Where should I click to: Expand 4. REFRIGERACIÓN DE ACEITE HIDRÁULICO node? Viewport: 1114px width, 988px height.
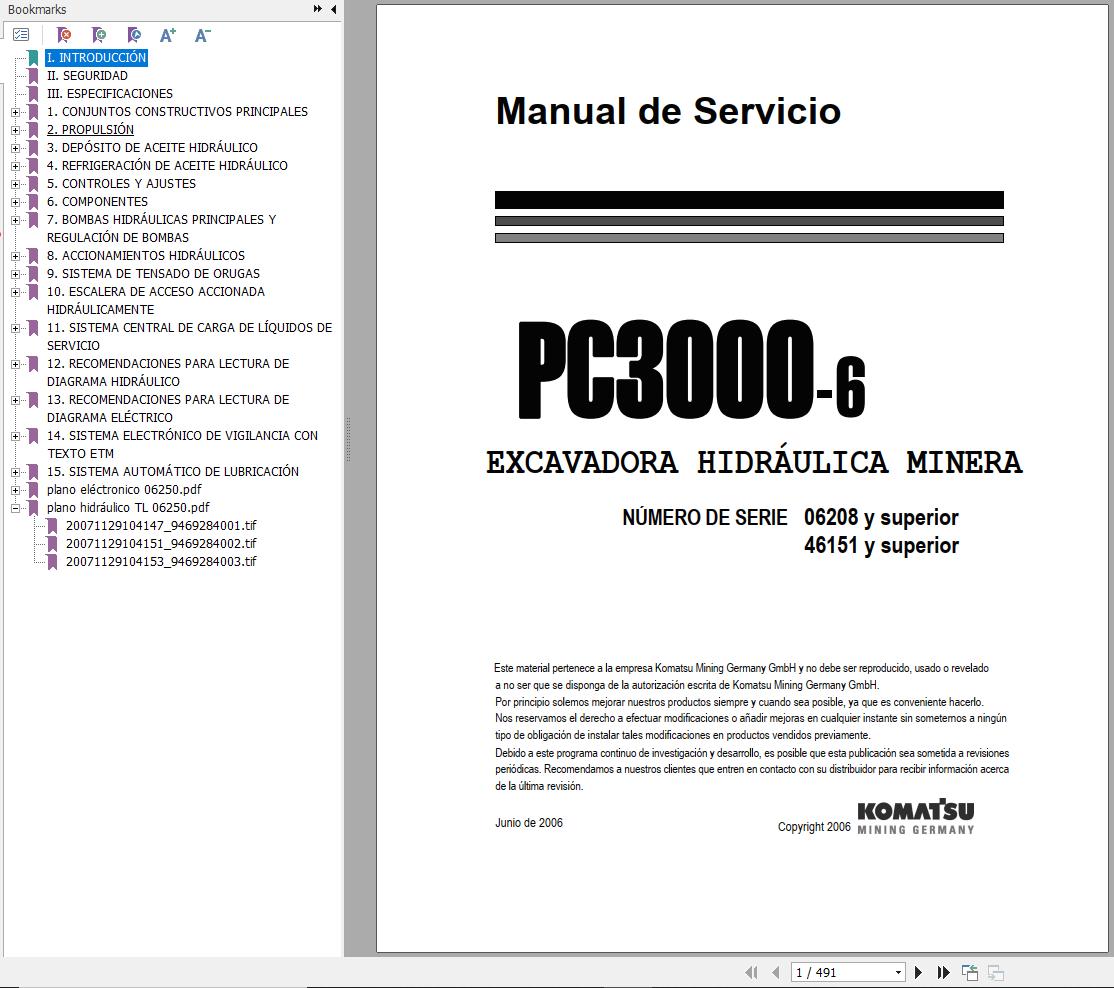tap(16, 166)
